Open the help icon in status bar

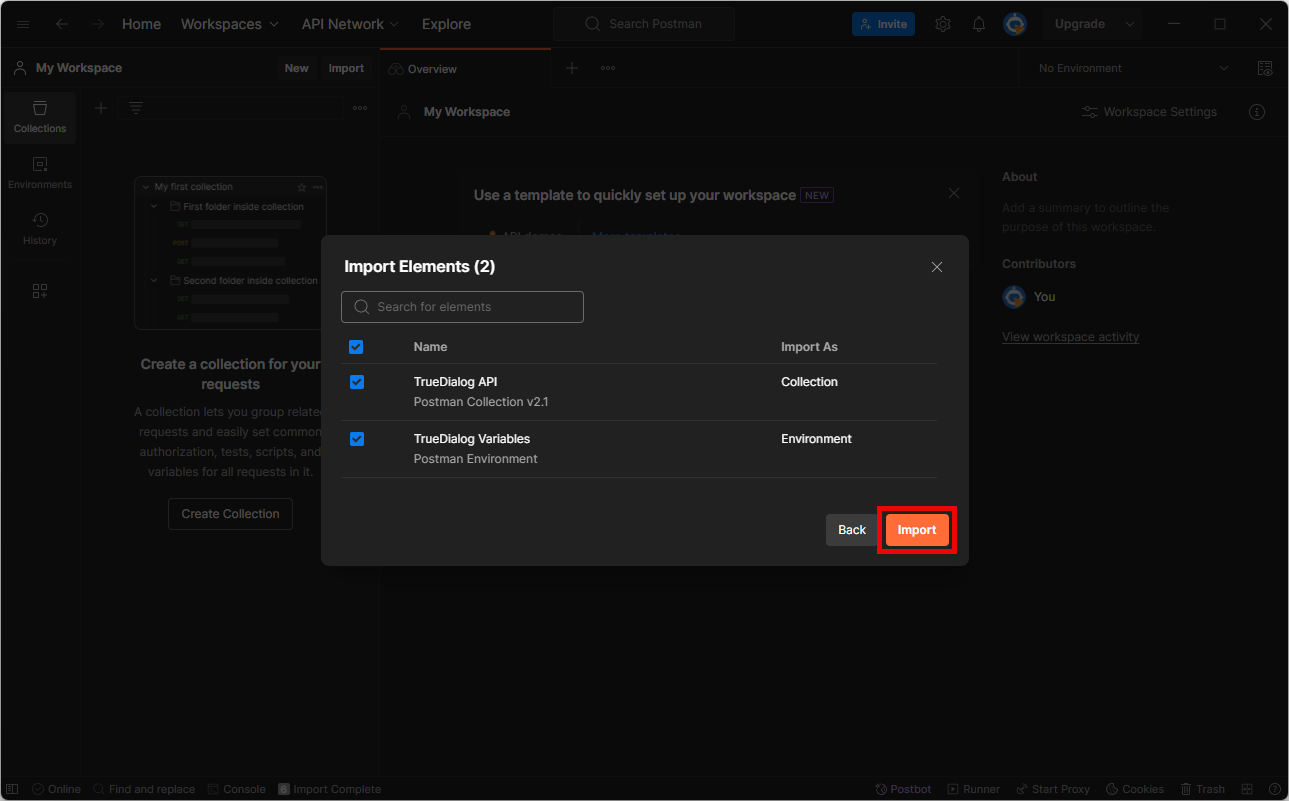click(1275, 789)
